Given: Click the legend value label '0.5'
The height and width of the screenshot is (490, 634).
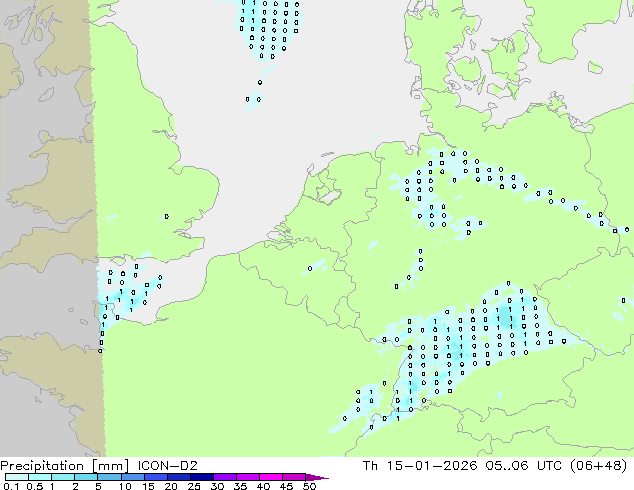Looking at the screenshot, I should (34, 486).
